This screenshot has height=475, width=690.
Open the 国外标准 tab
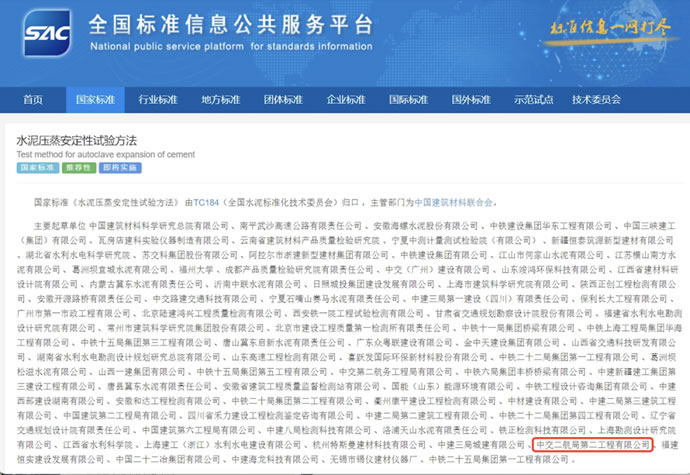pyautogui.click(x=471, y=100)
